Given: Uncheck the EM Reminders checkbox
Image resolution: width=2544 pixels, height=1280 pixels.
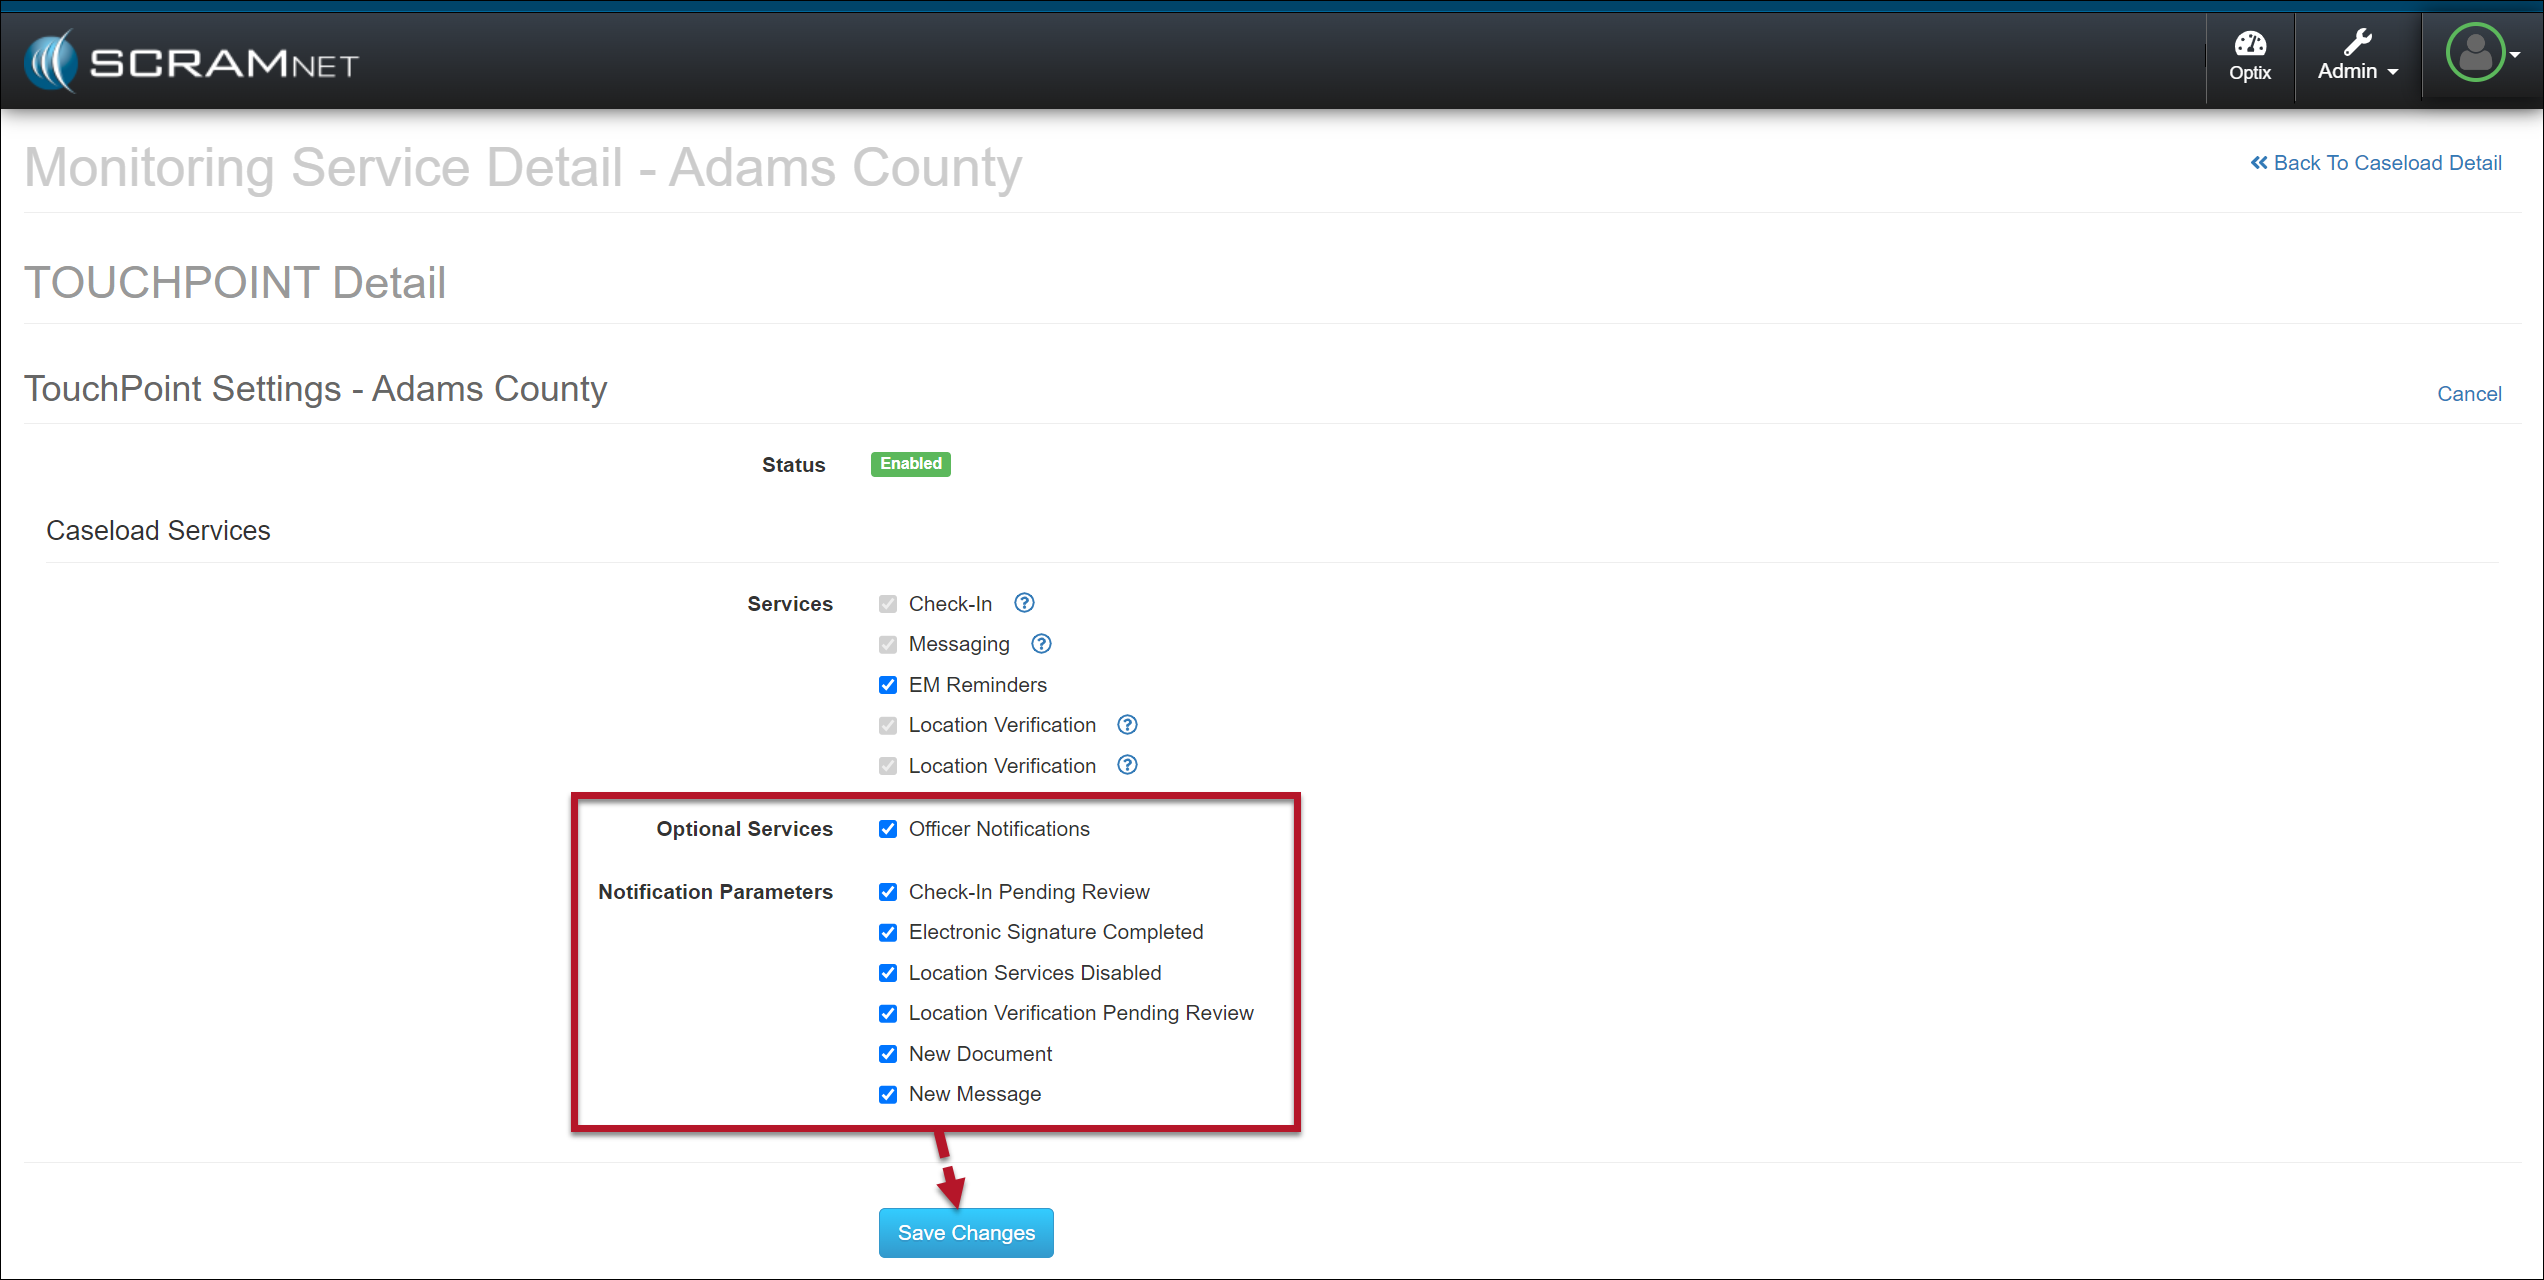Looking at the screenshot, I should 888,685.
